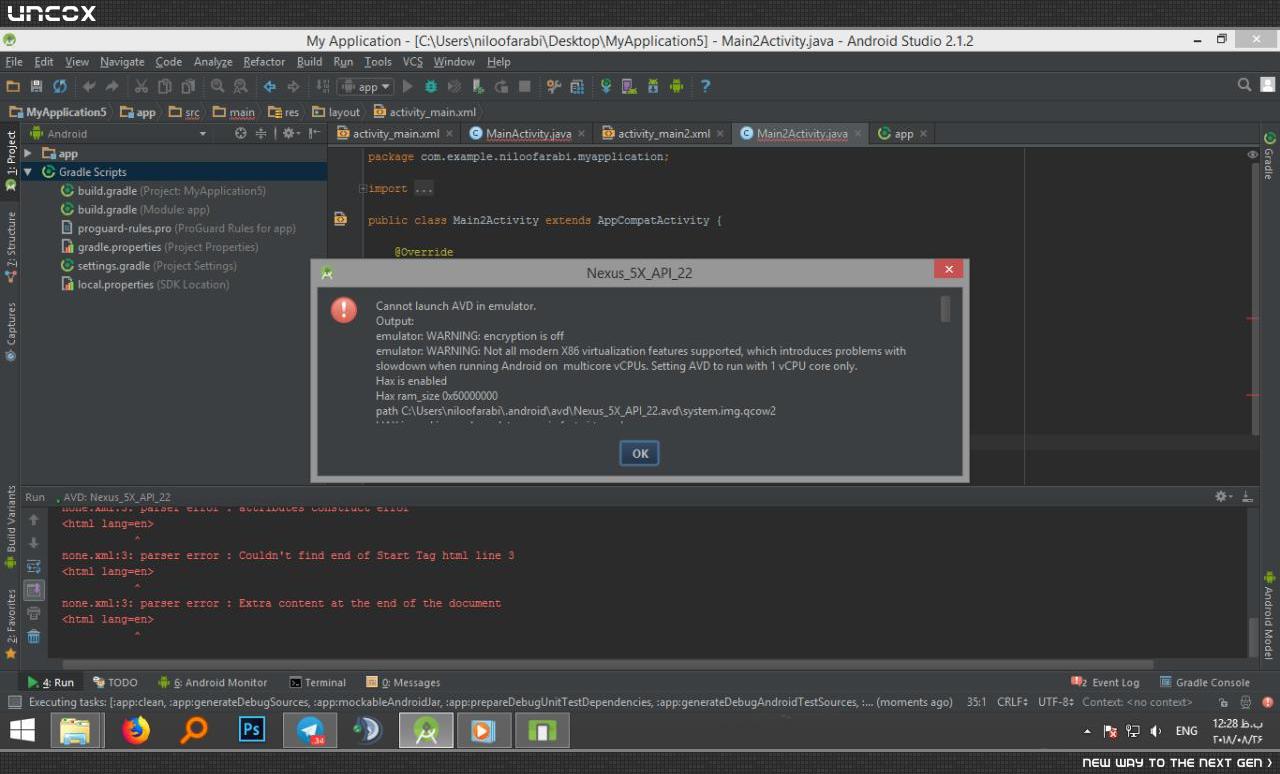Start debugging with the bug icon

point(431,87)
